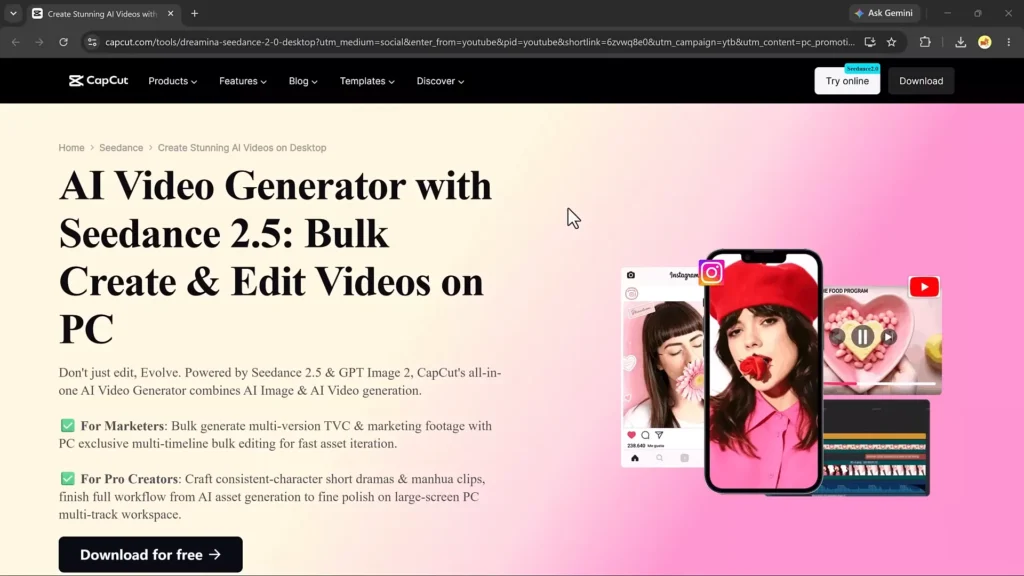
Task: Go to Home breadcrumb link
Action: [71, 148]
